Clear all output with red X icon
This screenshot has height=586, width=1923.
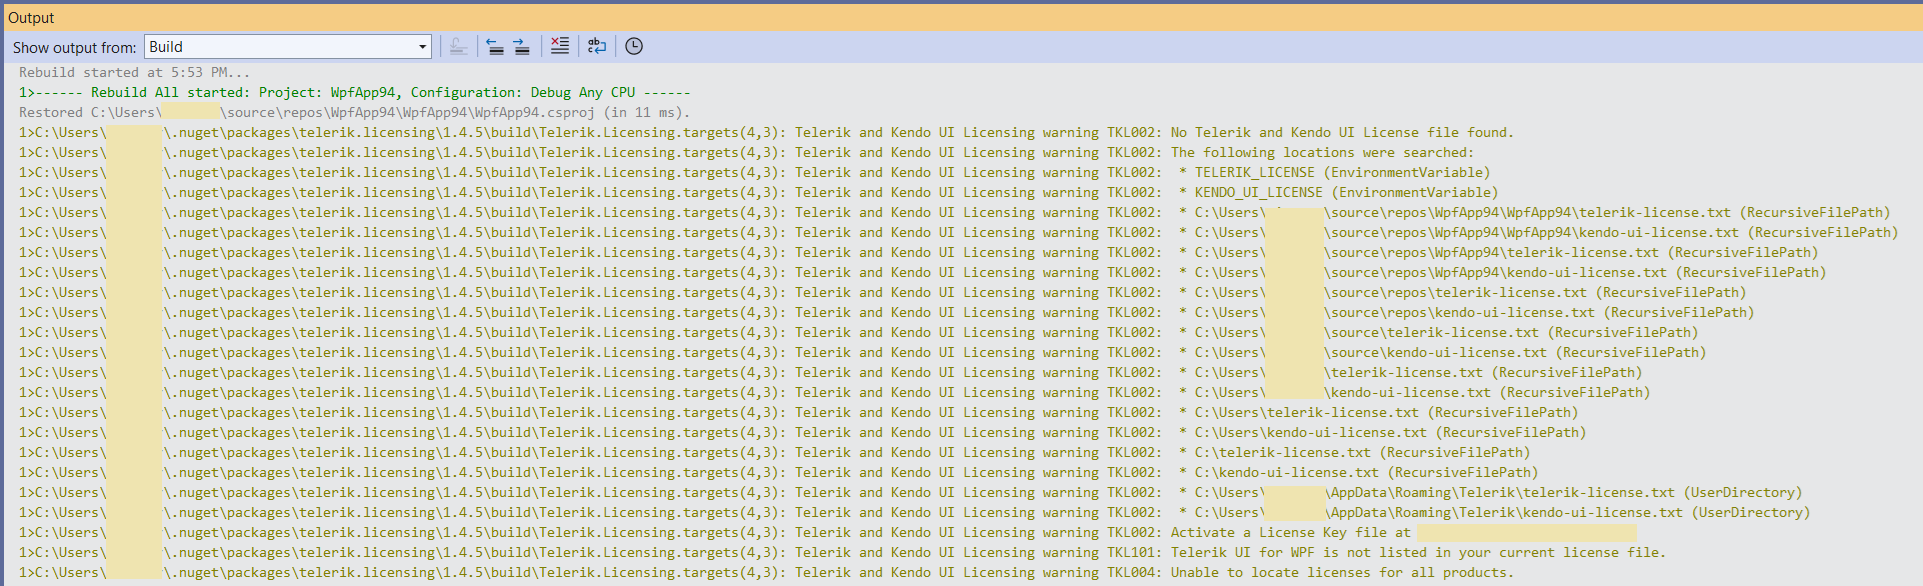pyautogui.click(x=560, y=46)
